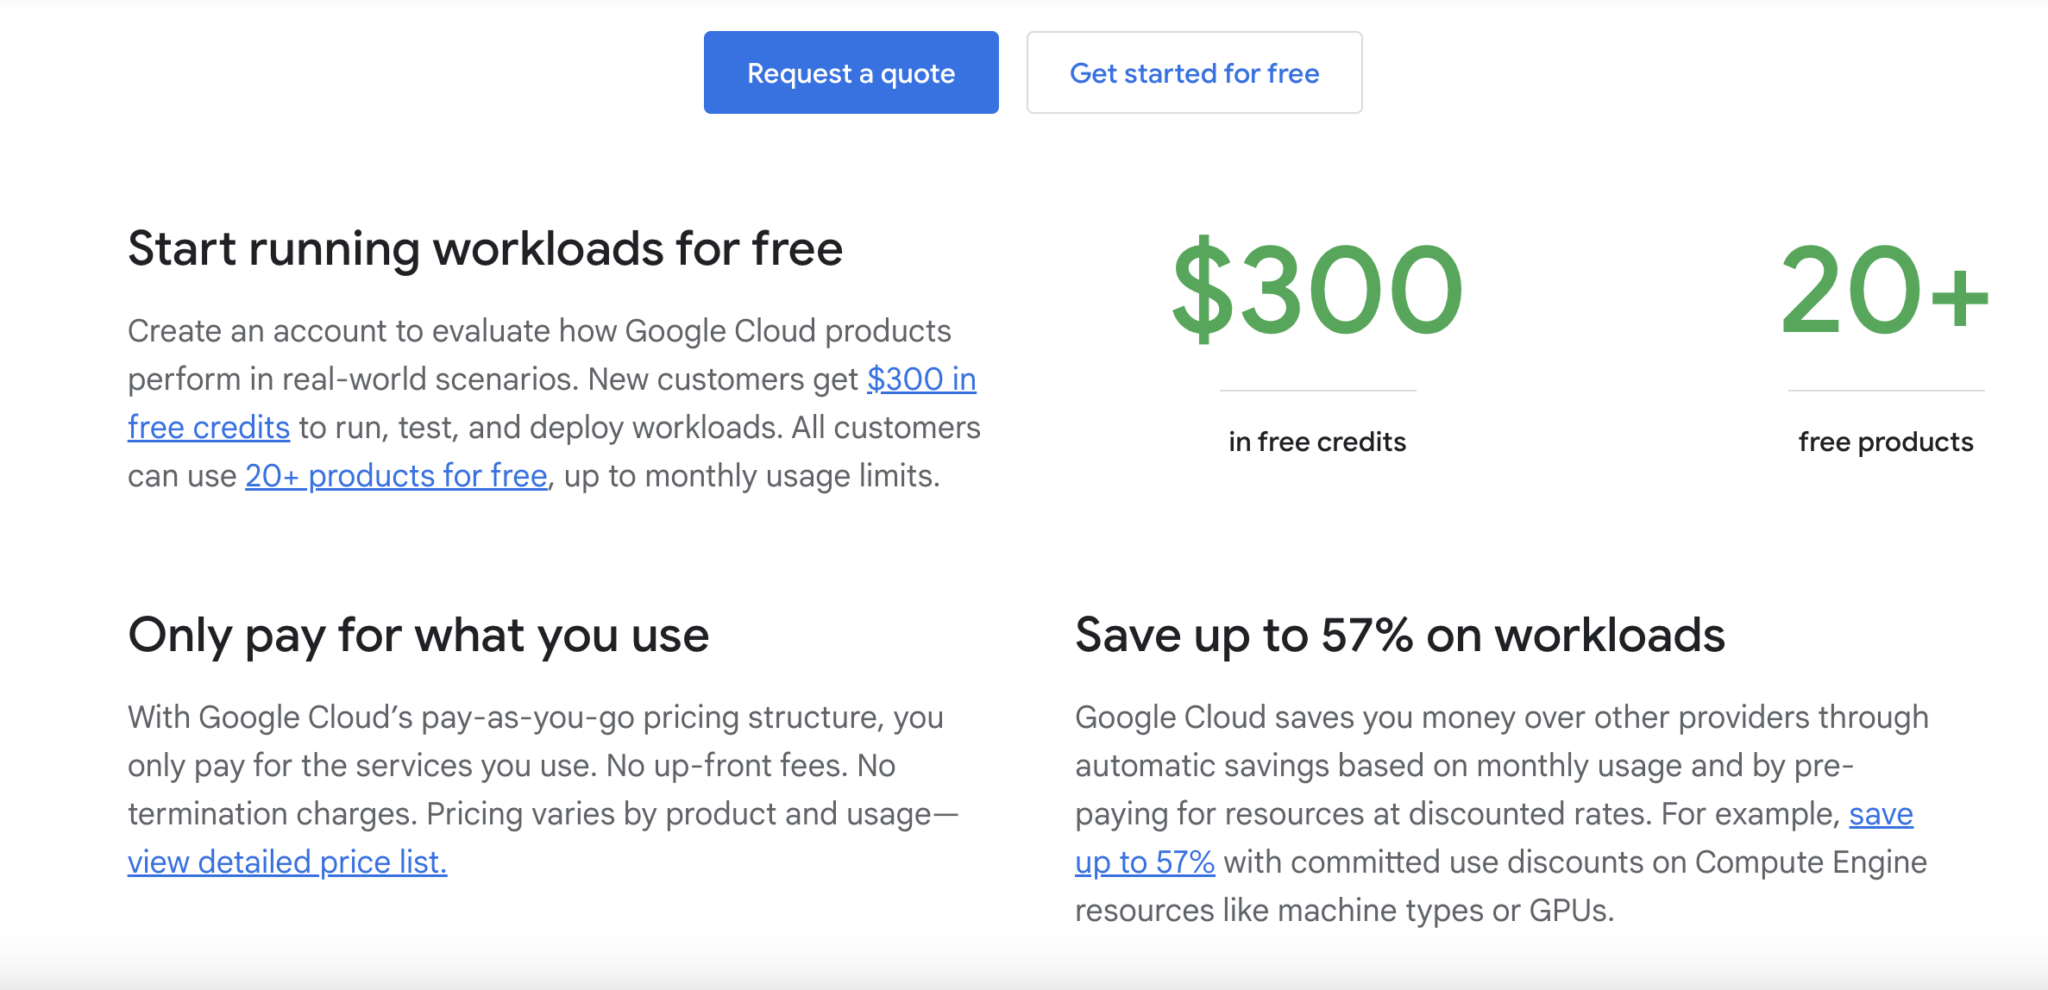Screen dimensions: 2048x990
Task: Open the "20+ products for free" link
Action: 396,475
